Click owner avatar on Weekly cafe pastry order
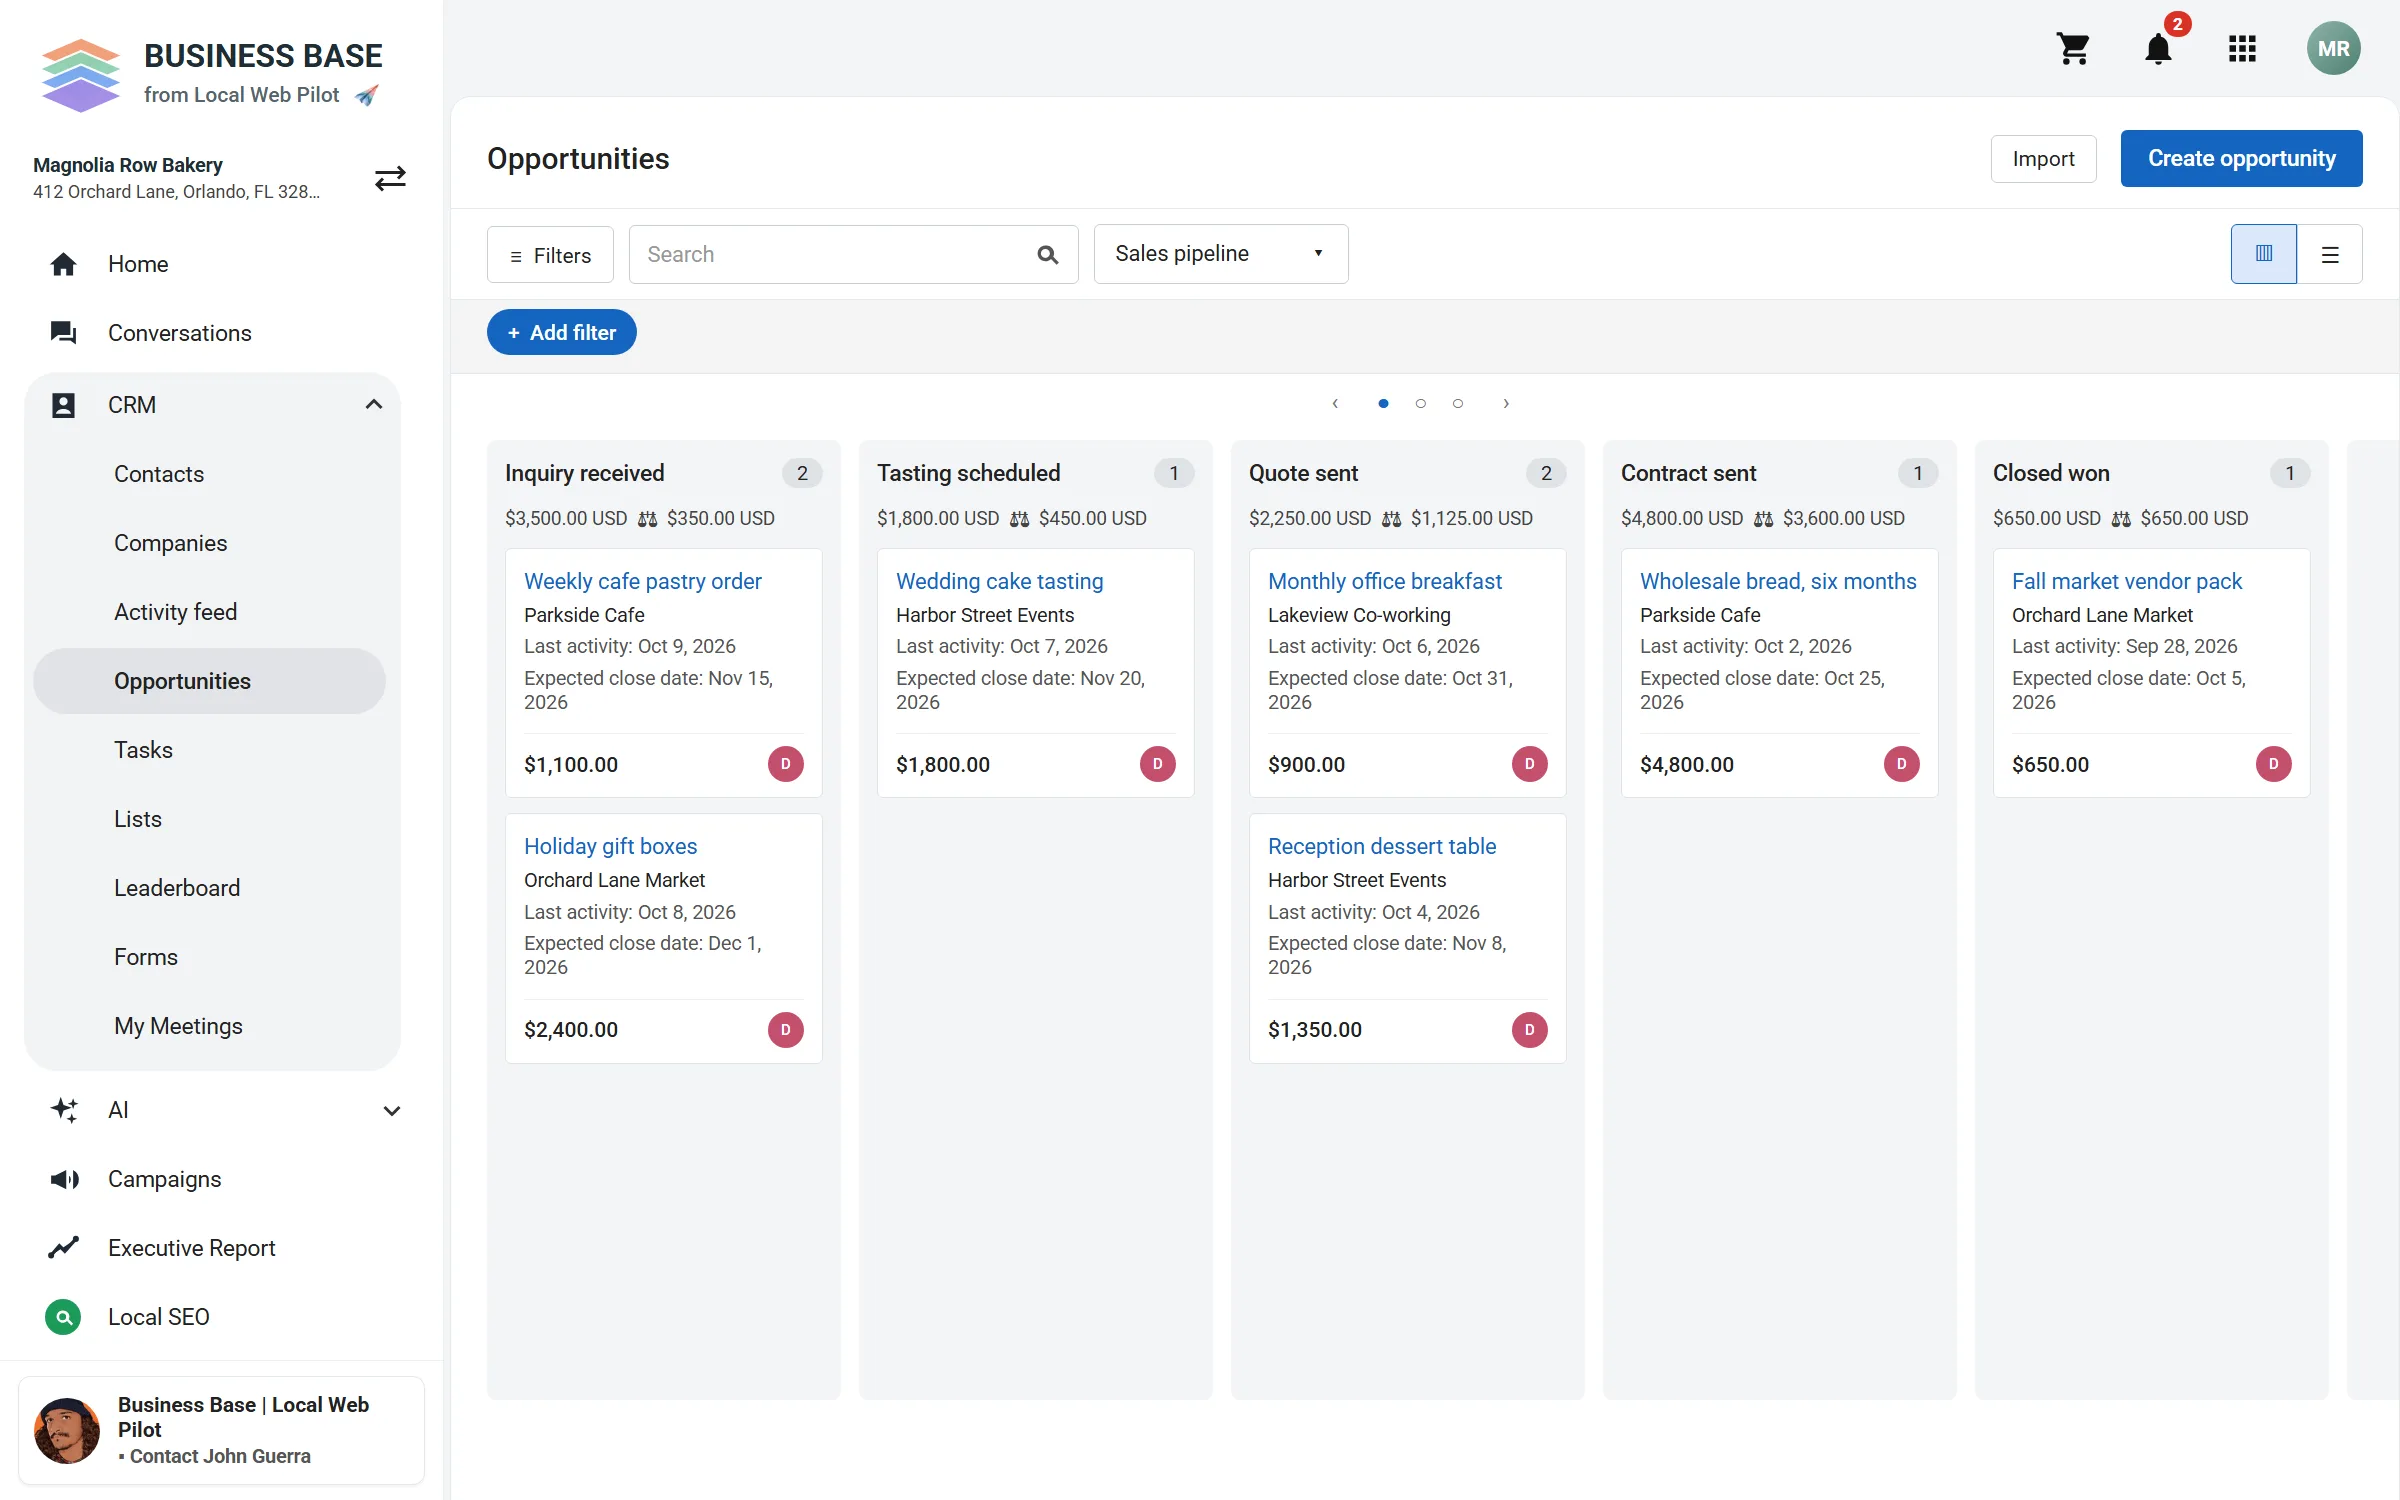The width and height of the screenshot is (2400, 1500). coord(786,764)
